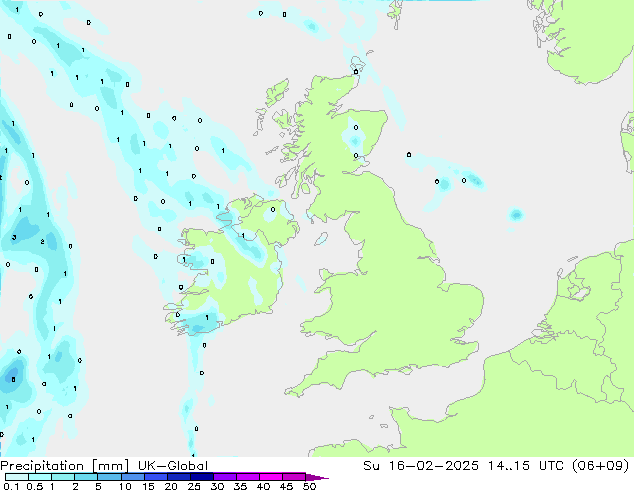This screenshot has height=490, width=634.
Task: Choose the 10–15 mm legend color box
Action: click(x=132, y=477)
